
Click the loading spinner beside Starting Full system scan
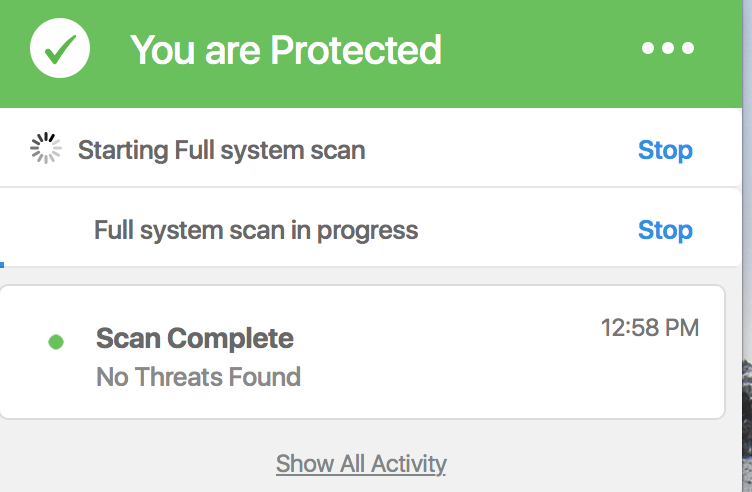[x=46, y=148]
